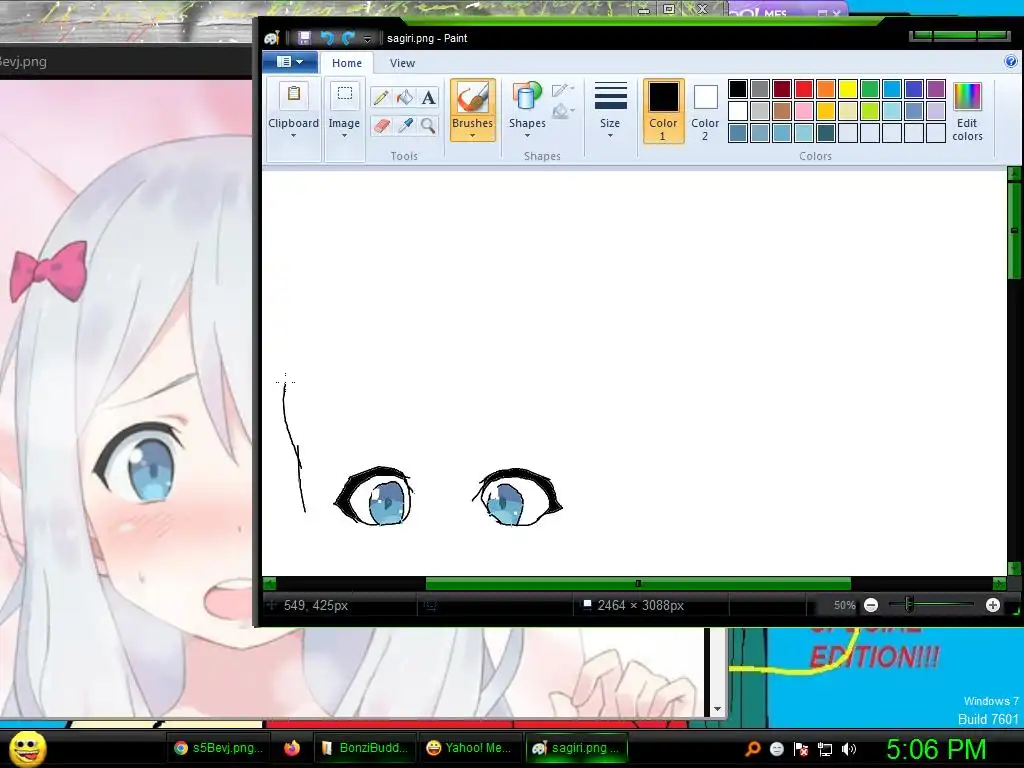Click the Image select icon
The height and width of the screenshot is (768, 1024).
pos(344,95)
